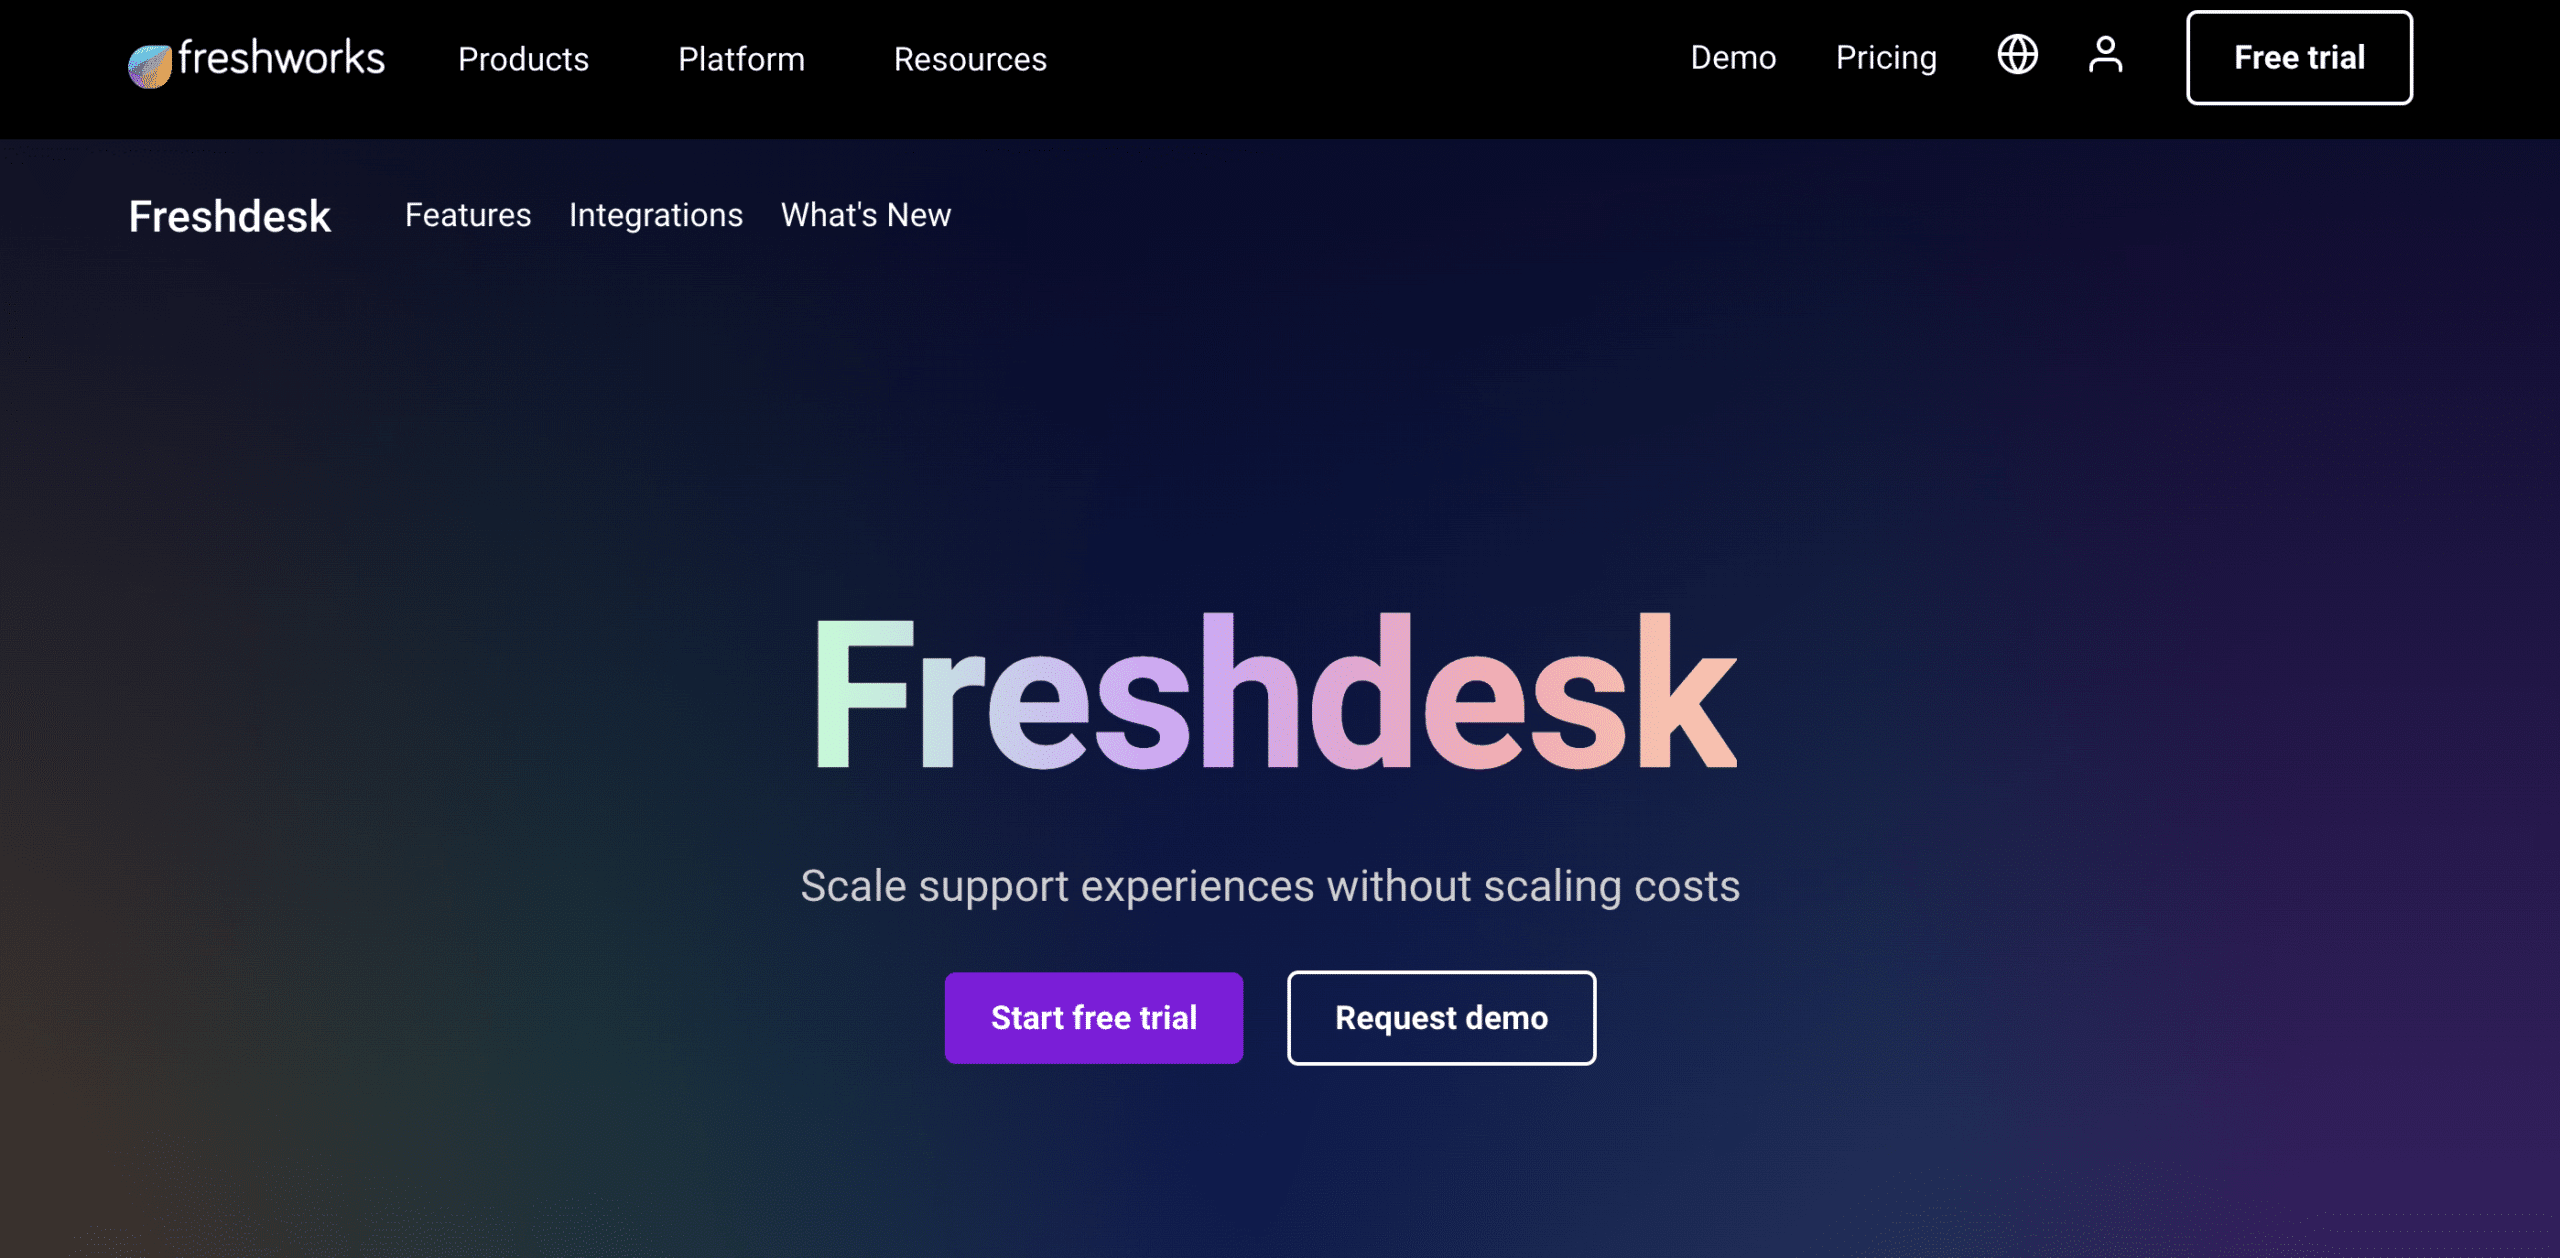Expand the Products dropdown menu
This screenshot has width=2560, height=1258.
pos(524,59)
